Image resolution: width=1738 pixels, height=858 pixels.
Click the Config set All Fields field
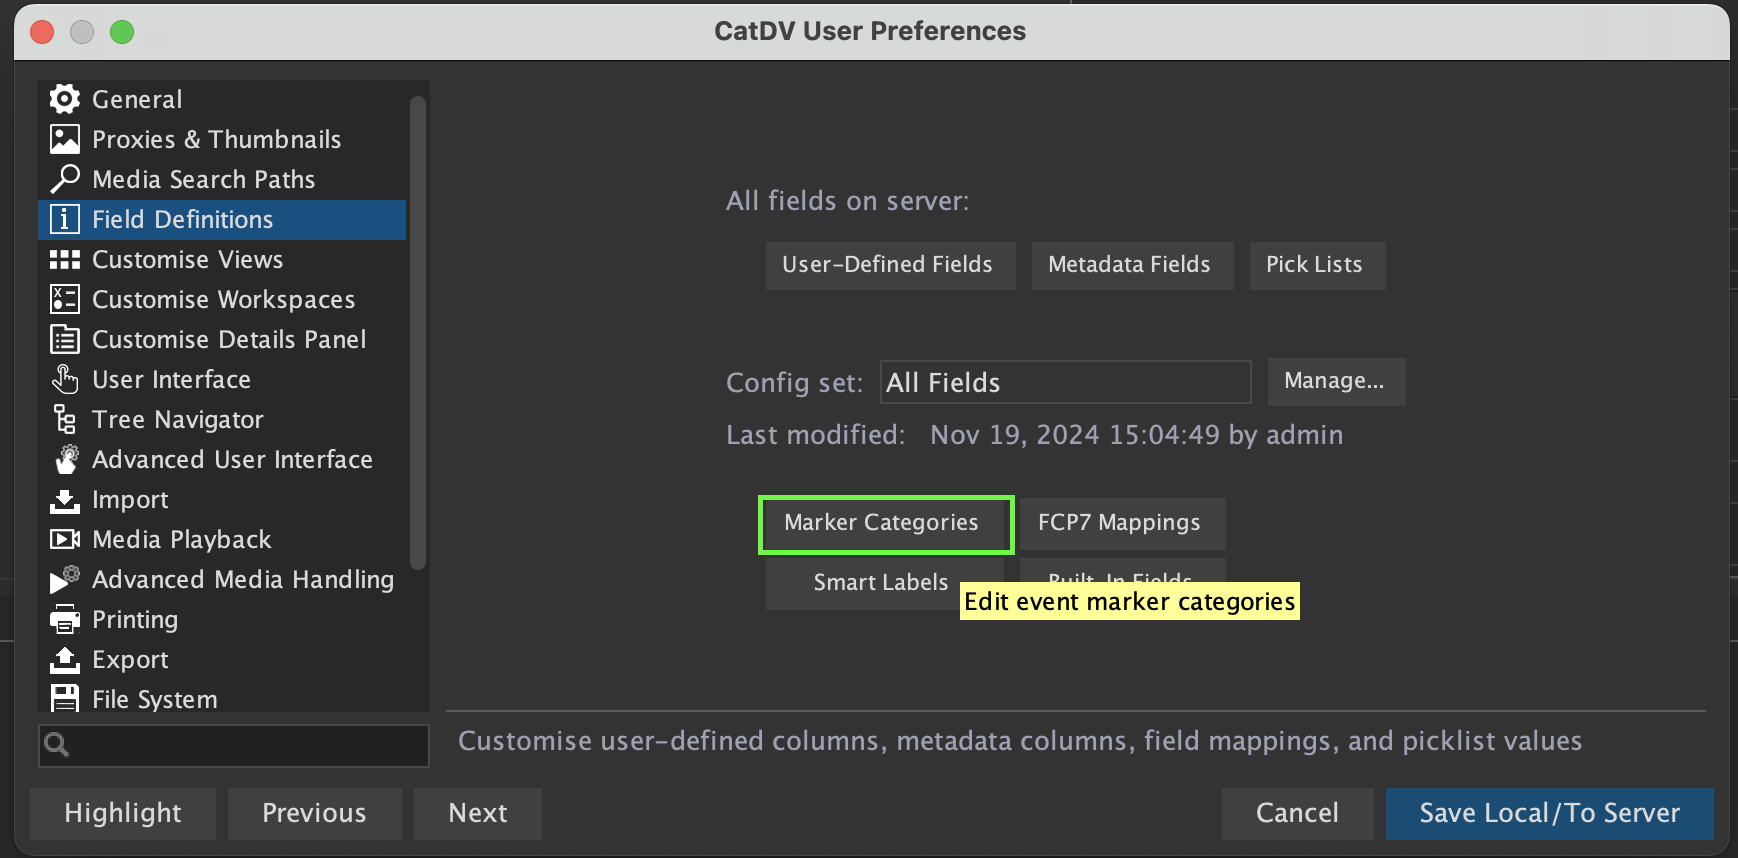click(x=1065, y=382)
